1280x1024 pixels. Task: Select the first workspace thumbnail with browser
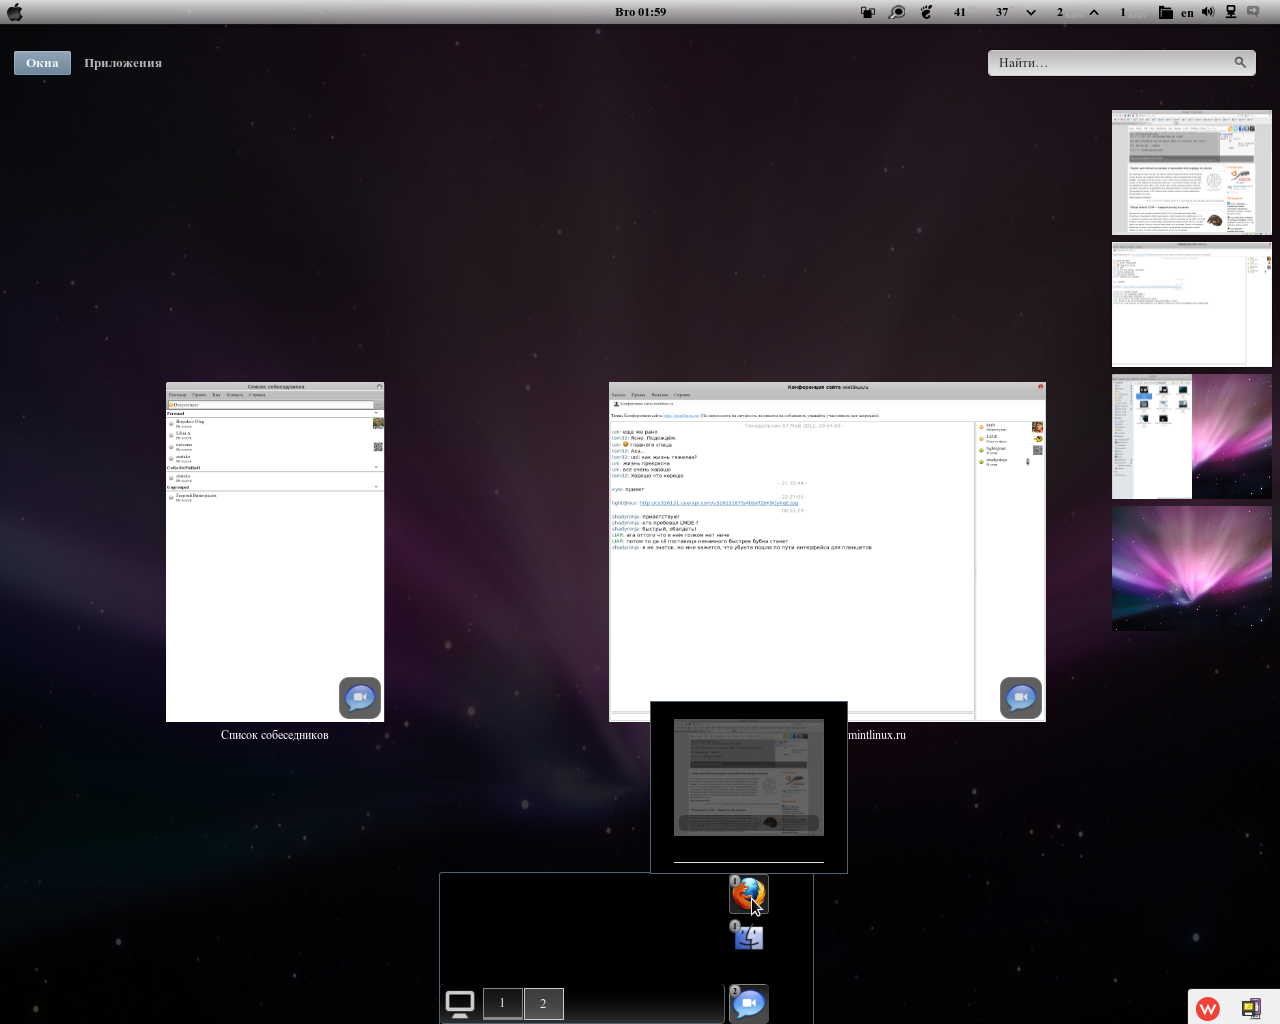[1192, 172]
